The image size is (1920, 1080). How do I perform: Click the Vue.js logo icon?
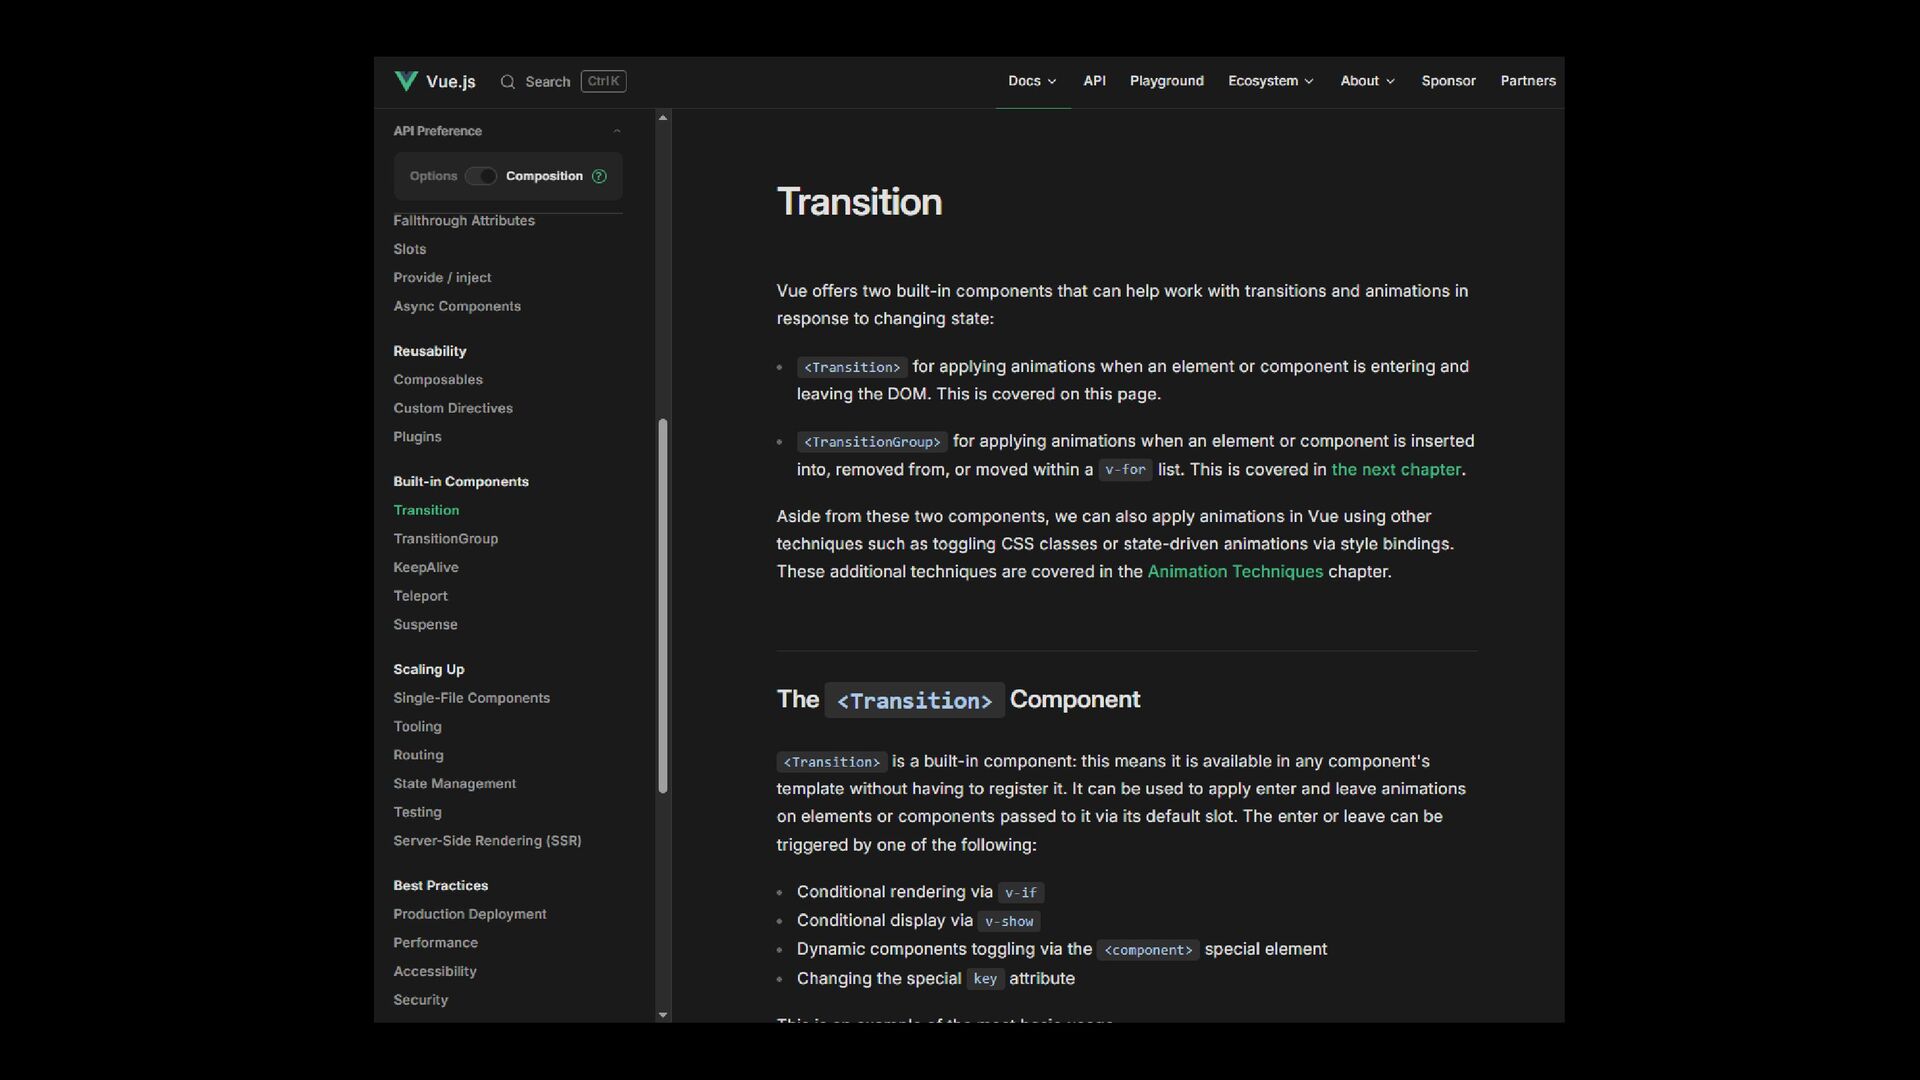(406, 81)
